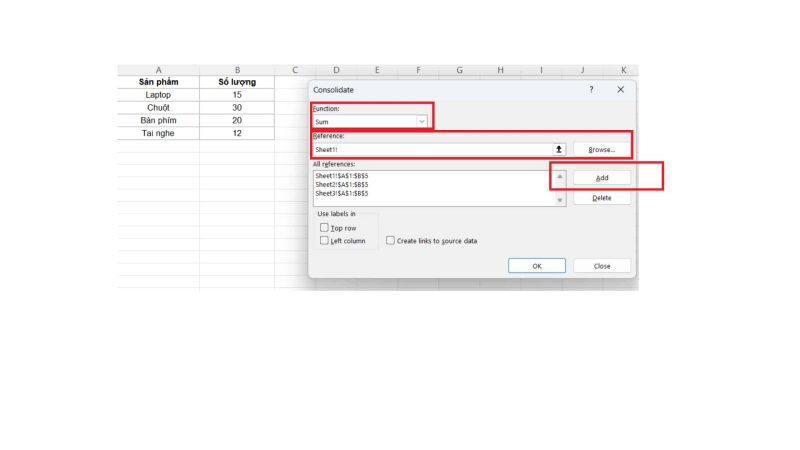Click the references list scroll up arrow

click(560, 177)
